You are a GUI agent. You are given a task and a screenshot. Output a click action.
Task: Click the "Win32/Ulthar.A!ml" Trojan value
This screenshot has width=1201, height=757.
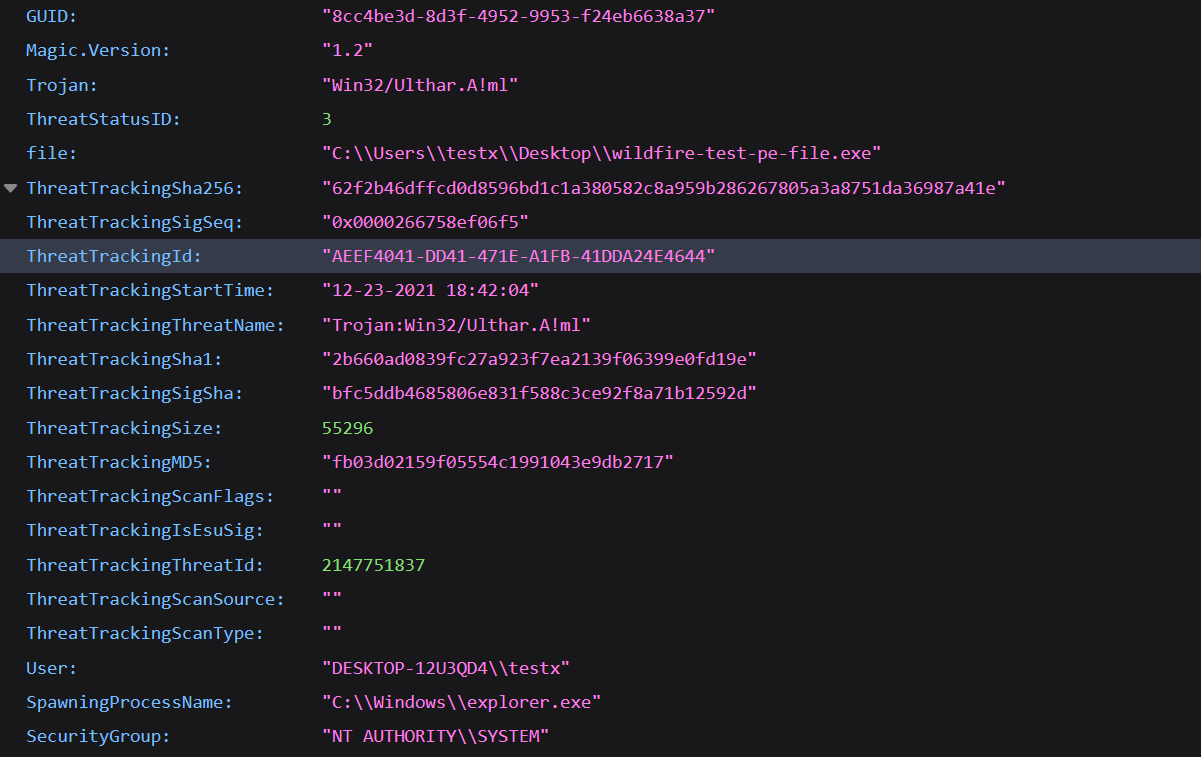[420, 85]
